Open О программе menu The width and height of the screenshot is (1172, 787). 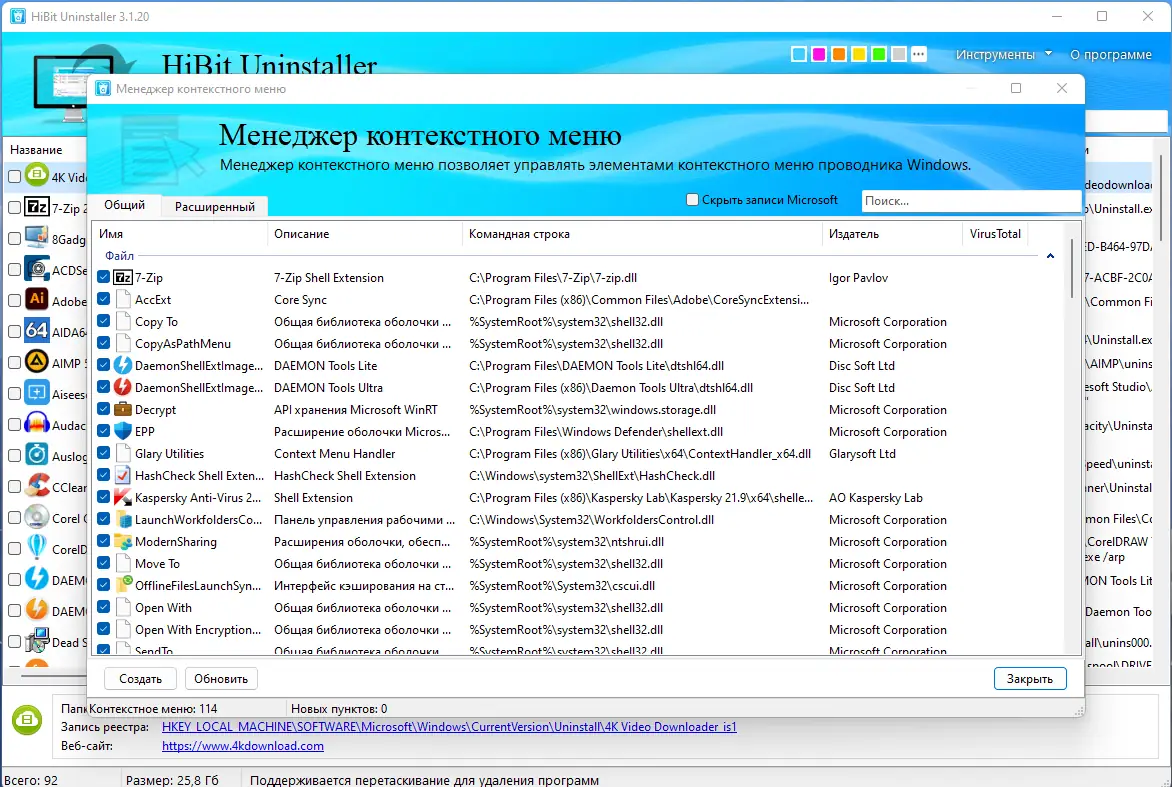click(x=1111, y=55)
